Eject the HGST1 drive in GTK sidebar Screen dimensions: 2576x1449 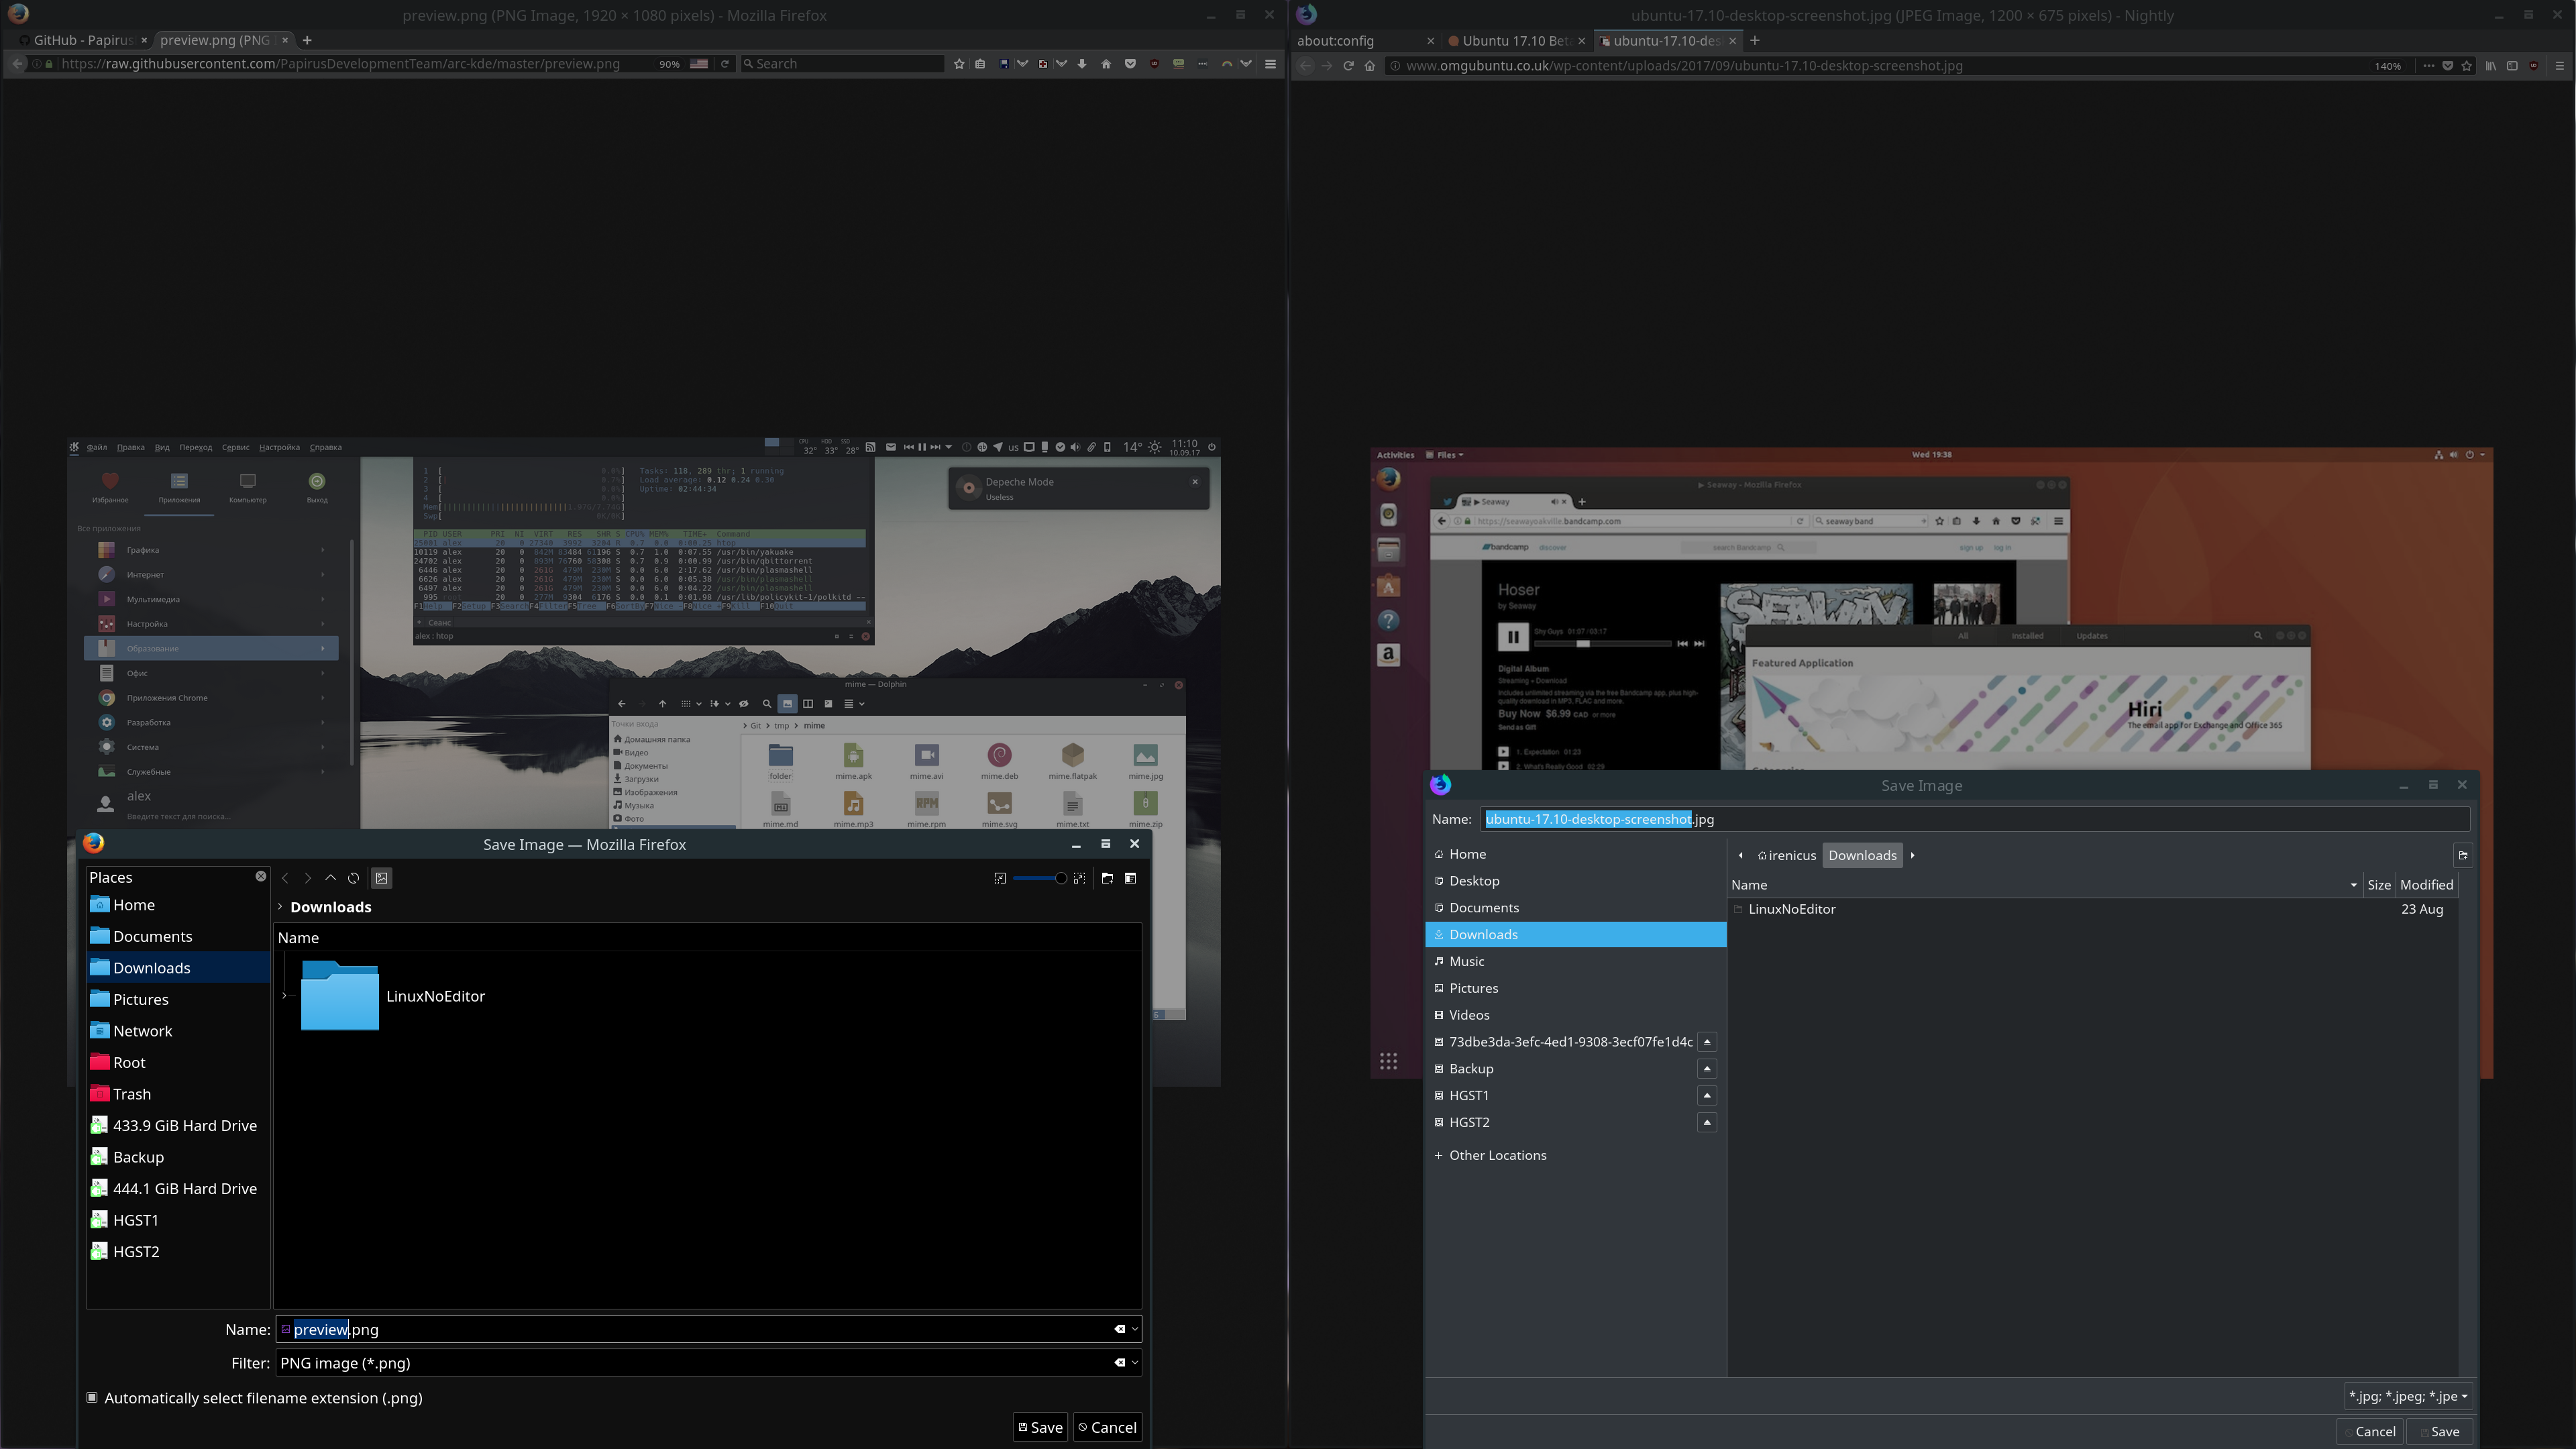1707,1096
